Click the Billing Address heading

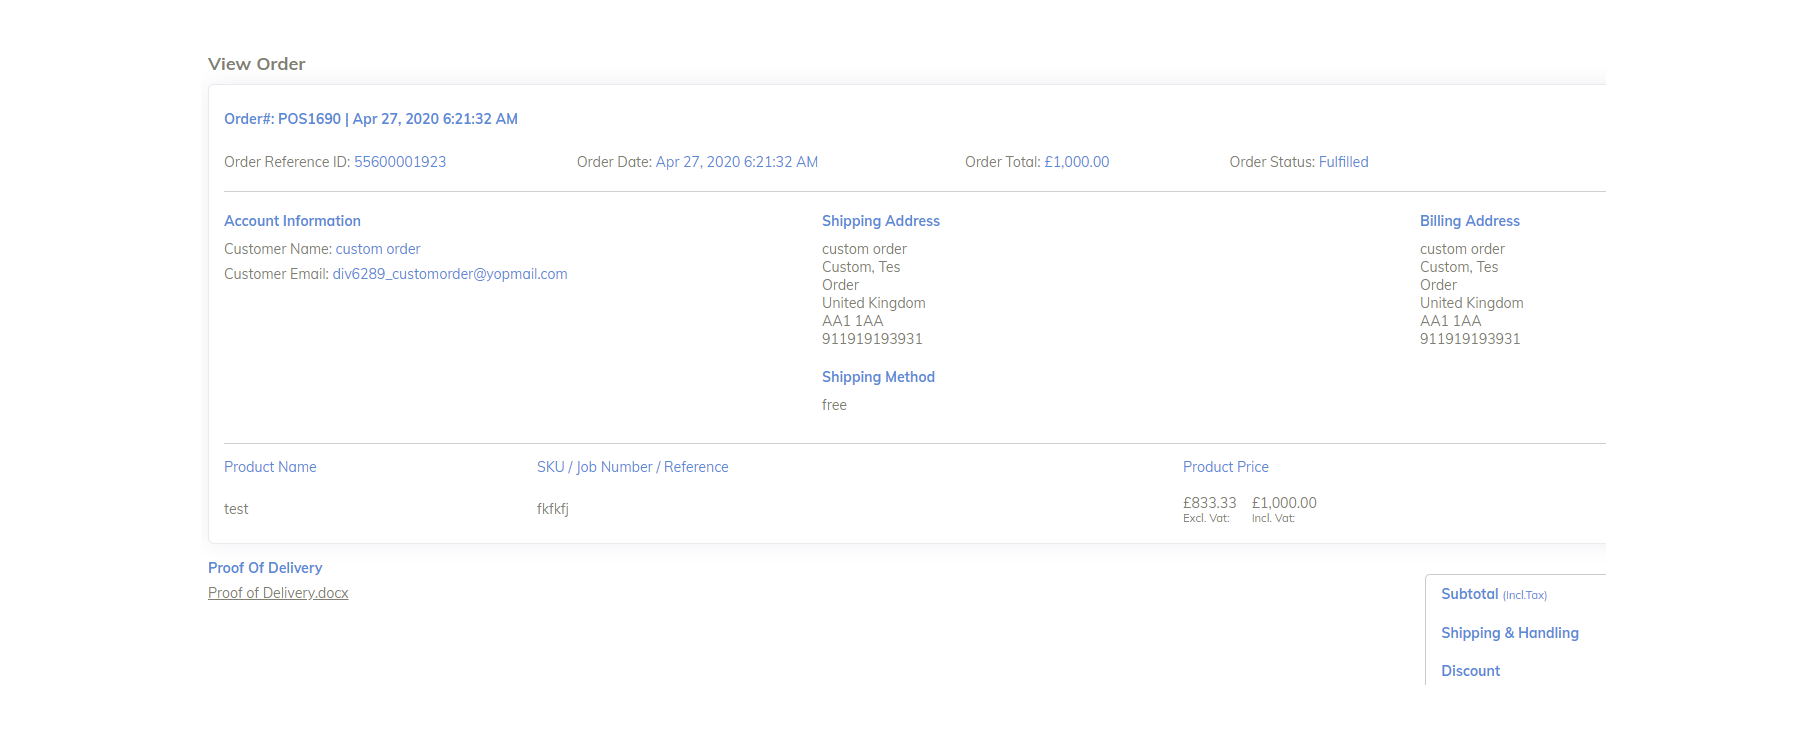coord(1469,221)
